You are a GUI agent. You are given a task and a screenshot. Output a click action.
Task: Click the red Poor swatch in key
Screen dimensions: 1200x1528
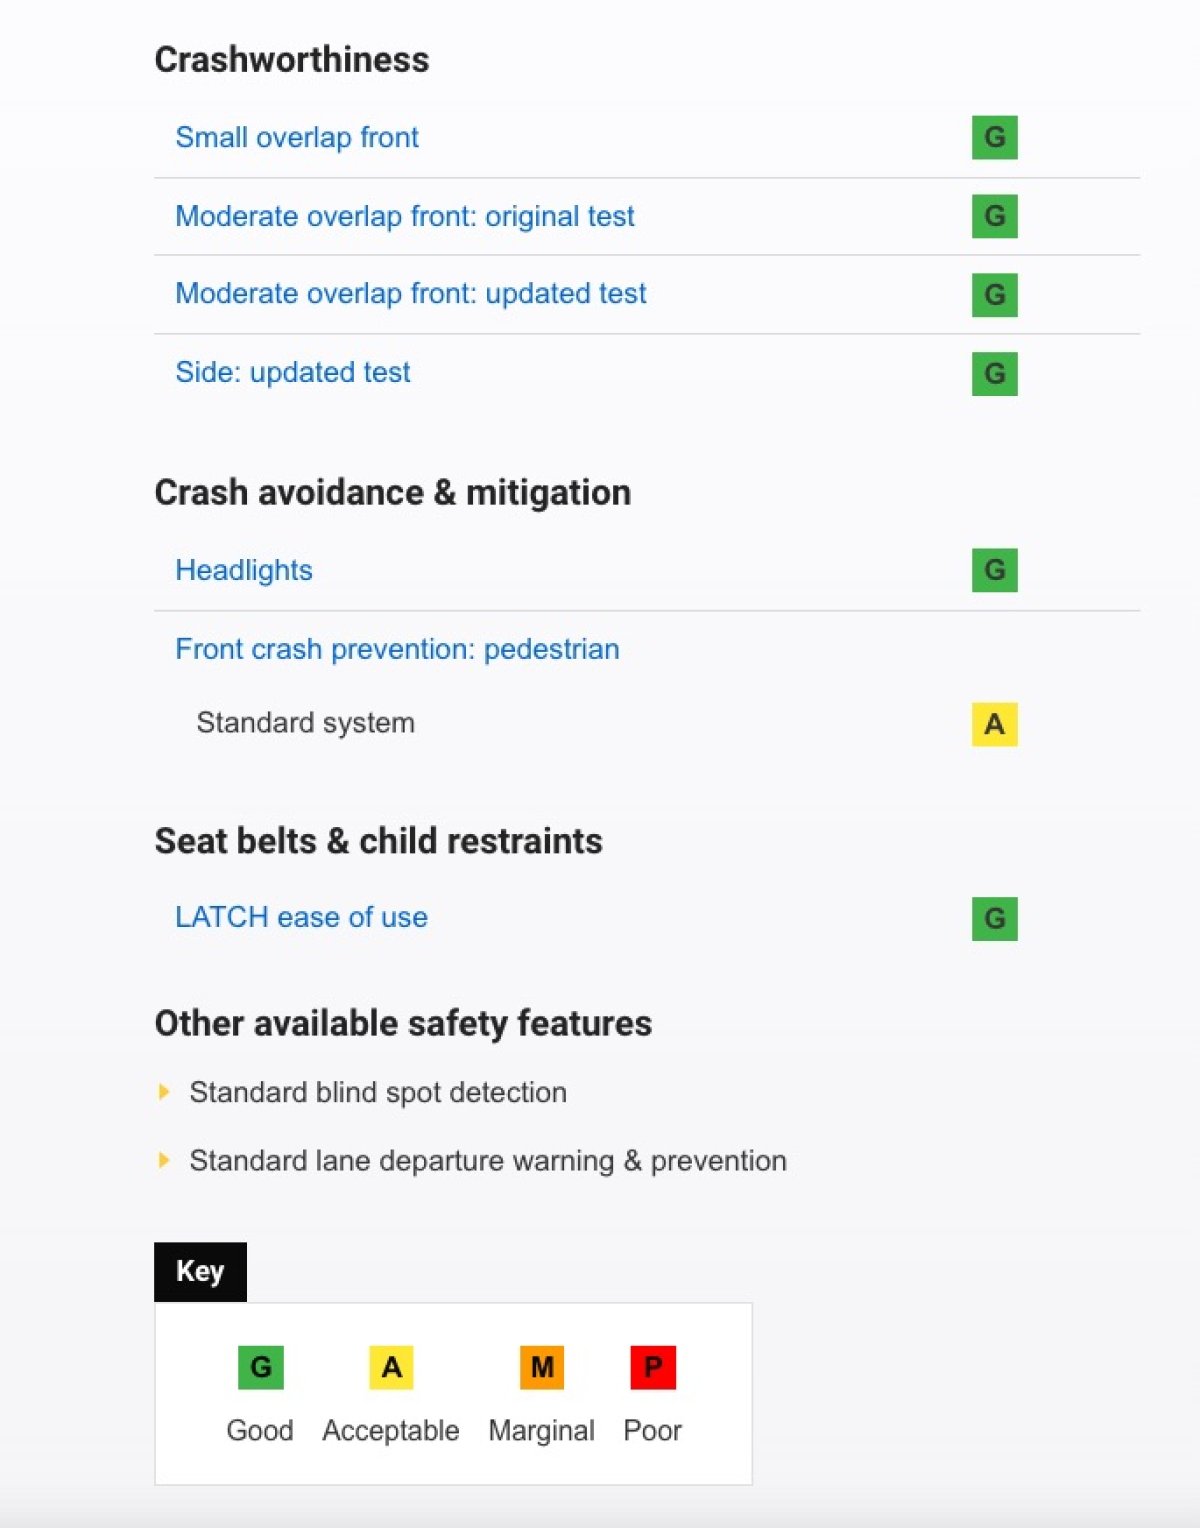click(x=653, y=1367)
